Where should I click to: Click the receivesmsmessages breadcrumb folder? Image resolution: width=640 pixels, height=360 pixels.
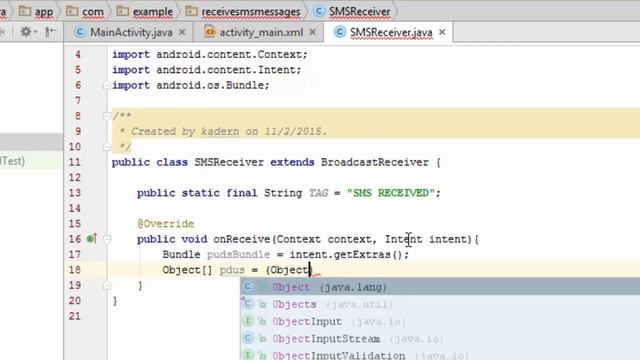(x=243, y=12)
